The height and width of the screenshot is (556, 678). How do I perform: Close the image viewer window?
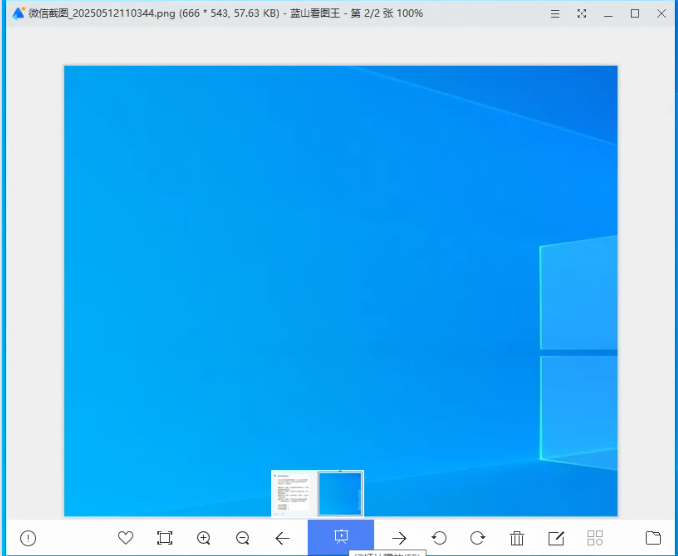[x=662, y=14]
